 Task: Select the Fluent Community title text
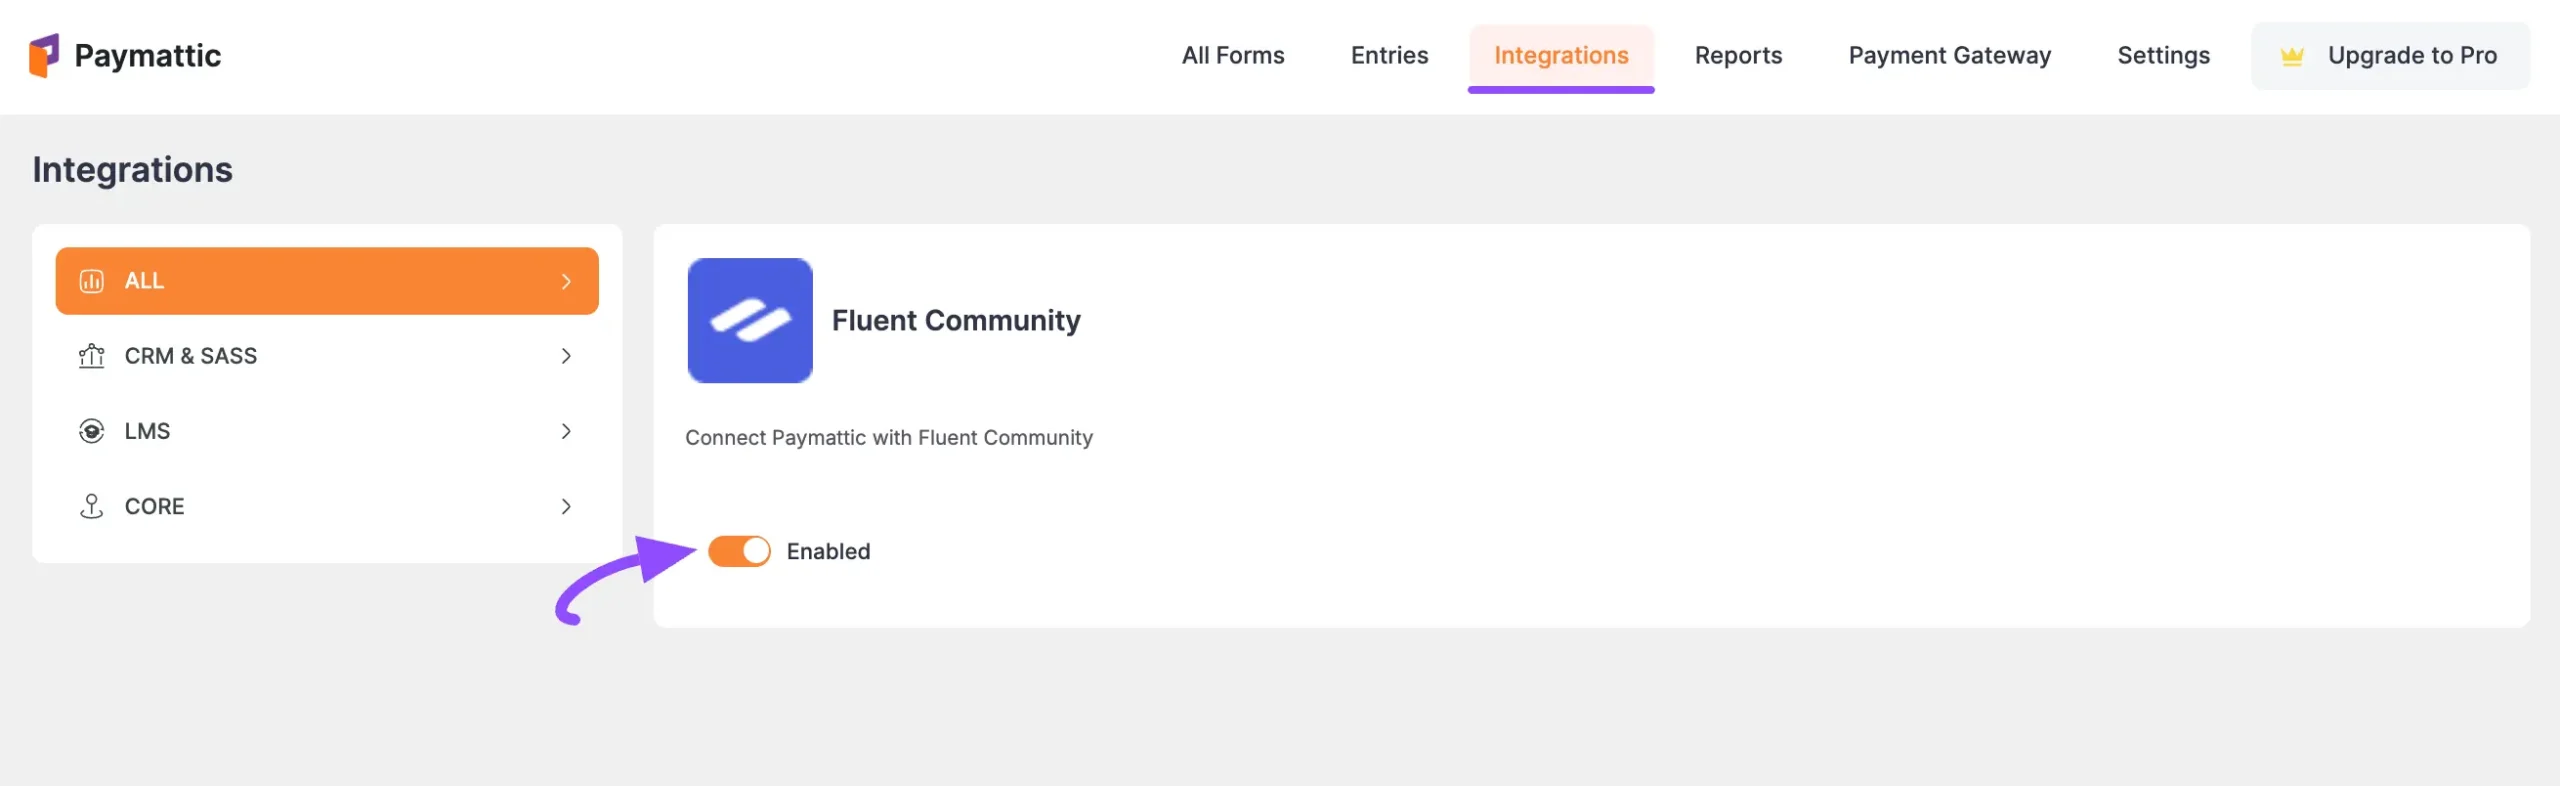coord(956,320)
